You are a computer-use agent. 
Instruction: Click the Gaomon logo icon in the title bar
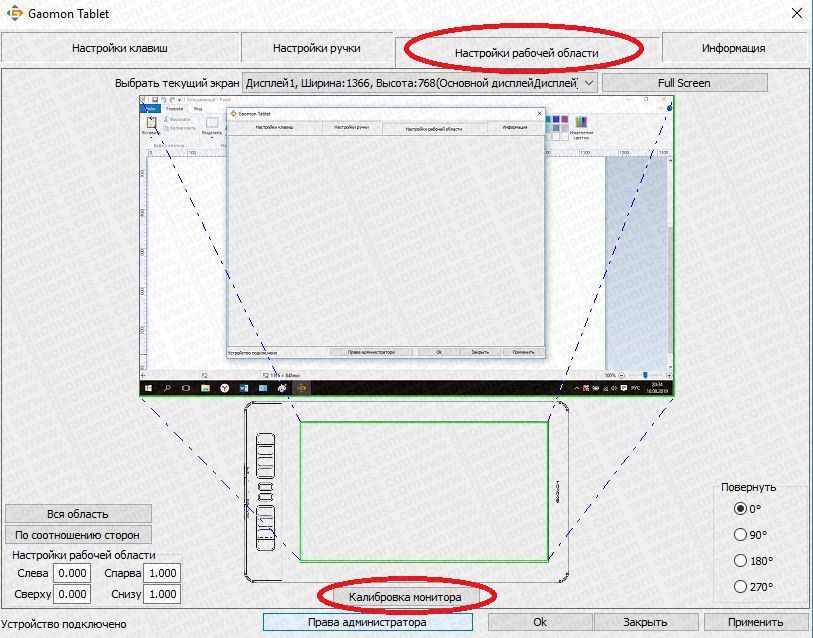coord(15,13)
